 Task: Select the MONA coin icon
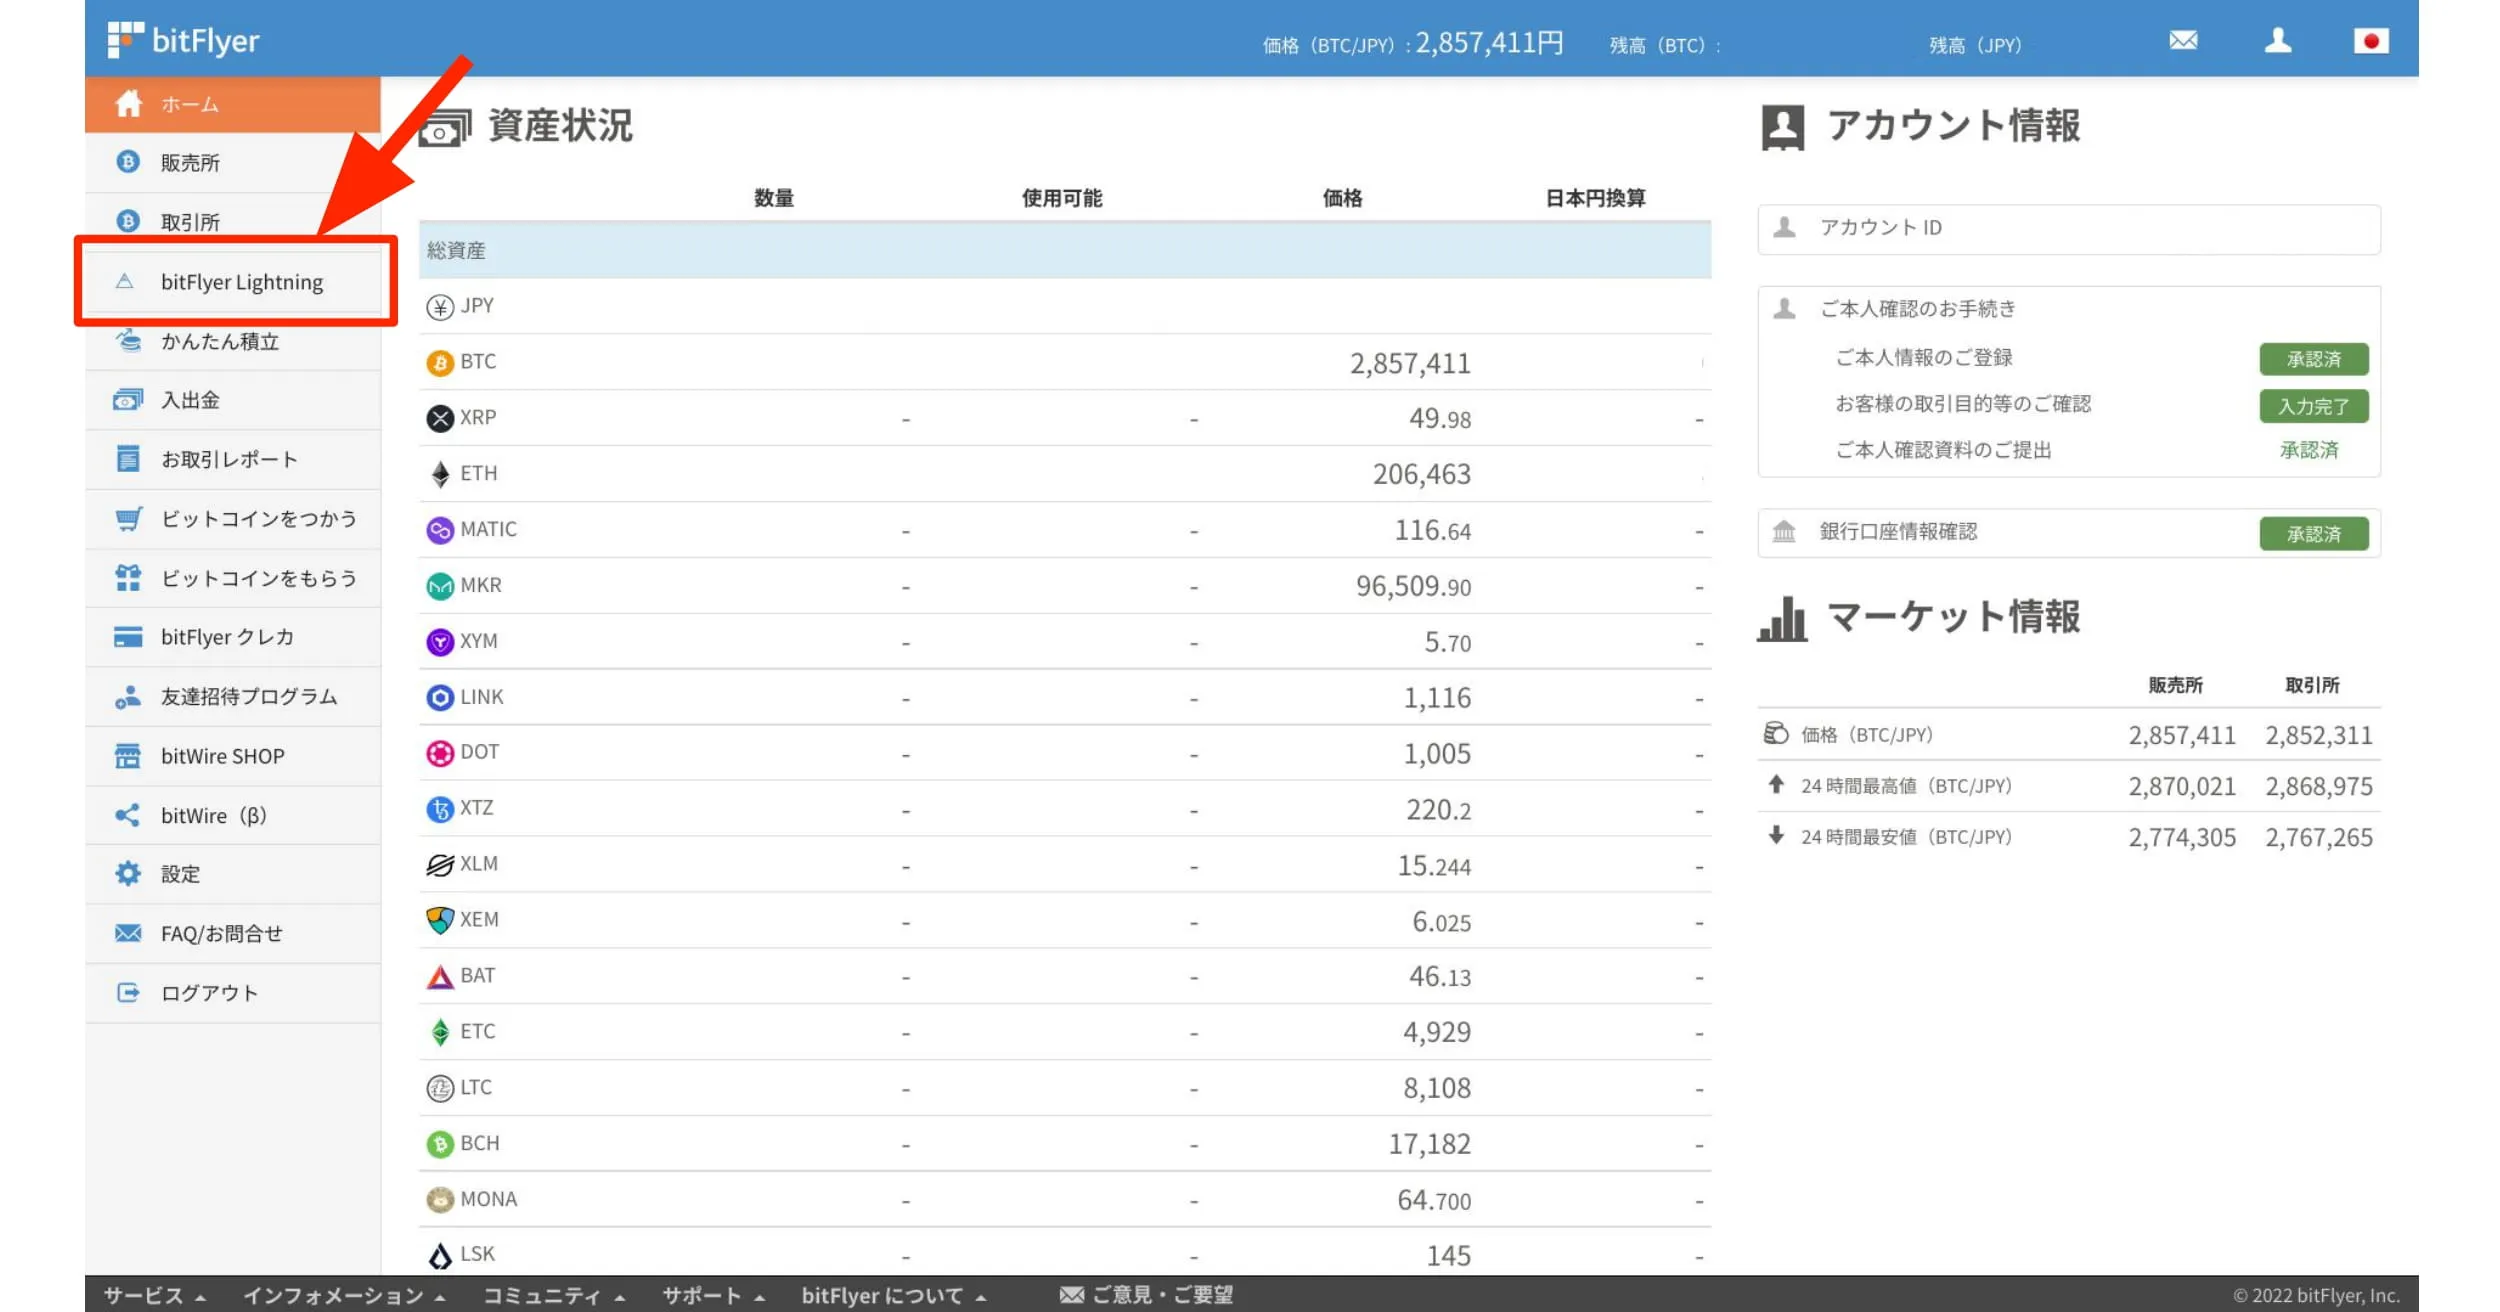[x=439, y=1198]
